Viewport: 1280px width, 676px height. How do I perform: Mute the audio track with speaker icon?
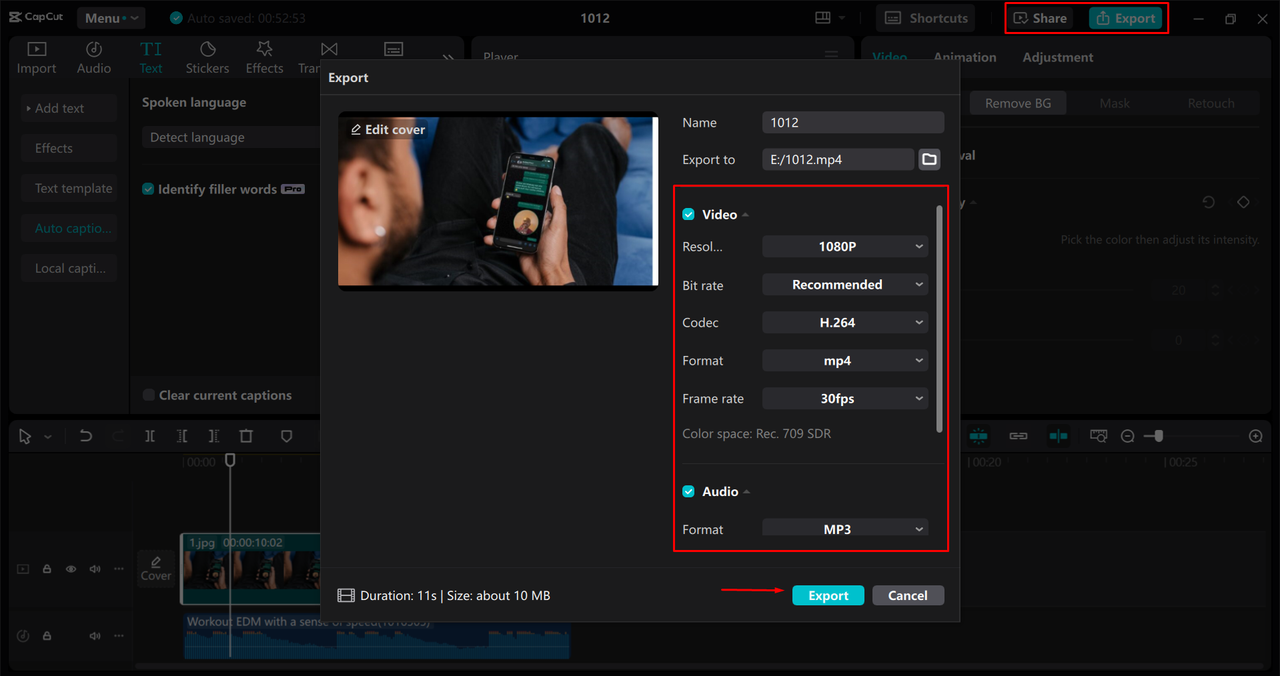pos(95,636)
